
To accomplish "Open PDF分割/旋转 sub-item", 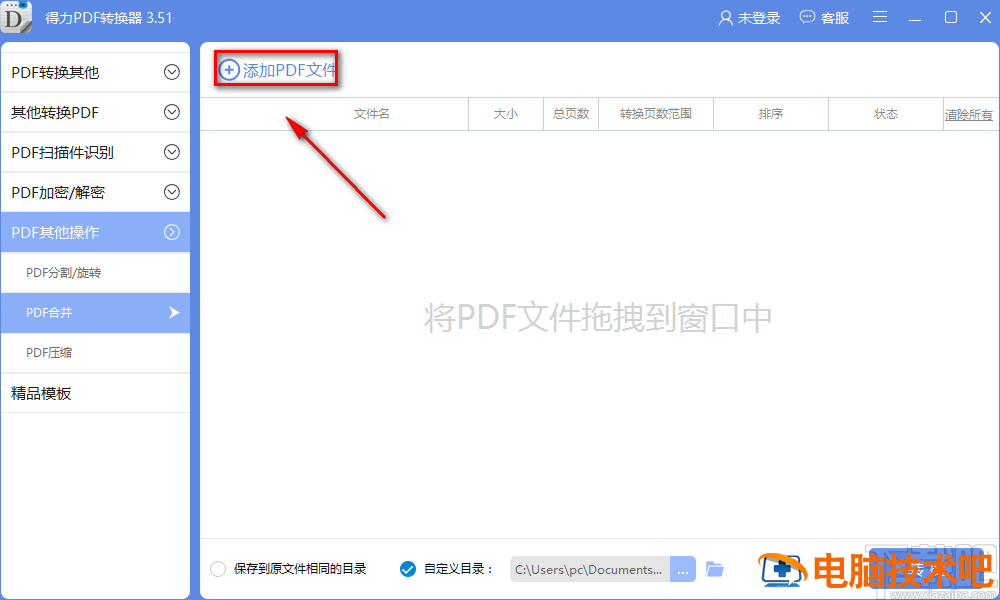I will click(95, 273).
